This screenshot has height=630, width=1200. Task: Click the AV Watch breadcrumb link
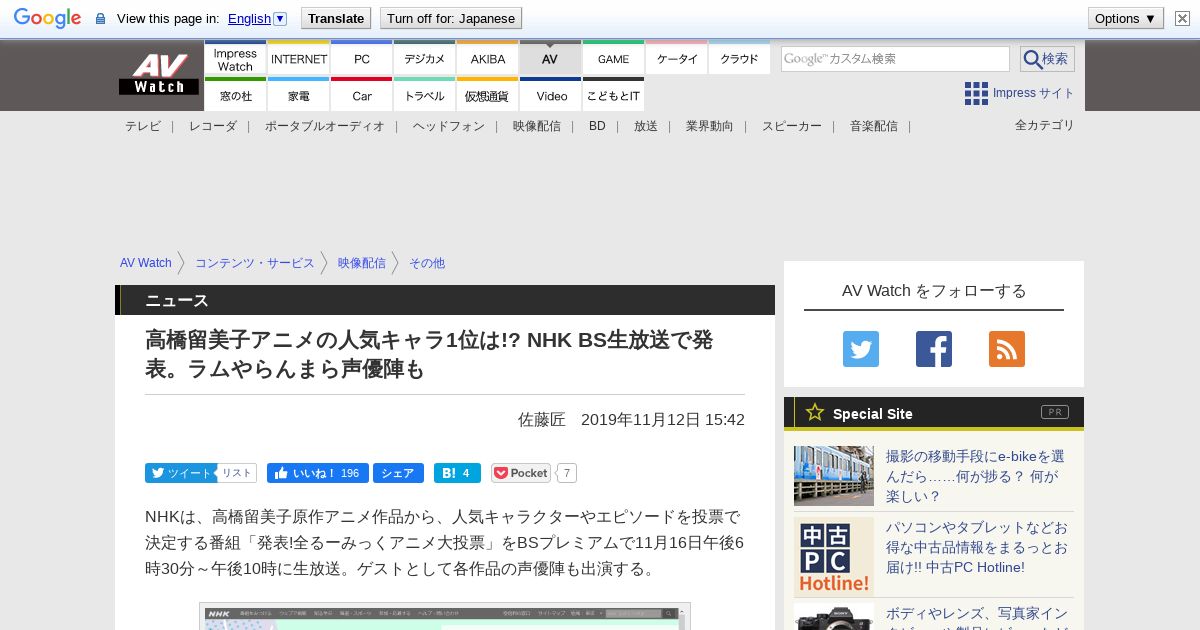point(146,263)
